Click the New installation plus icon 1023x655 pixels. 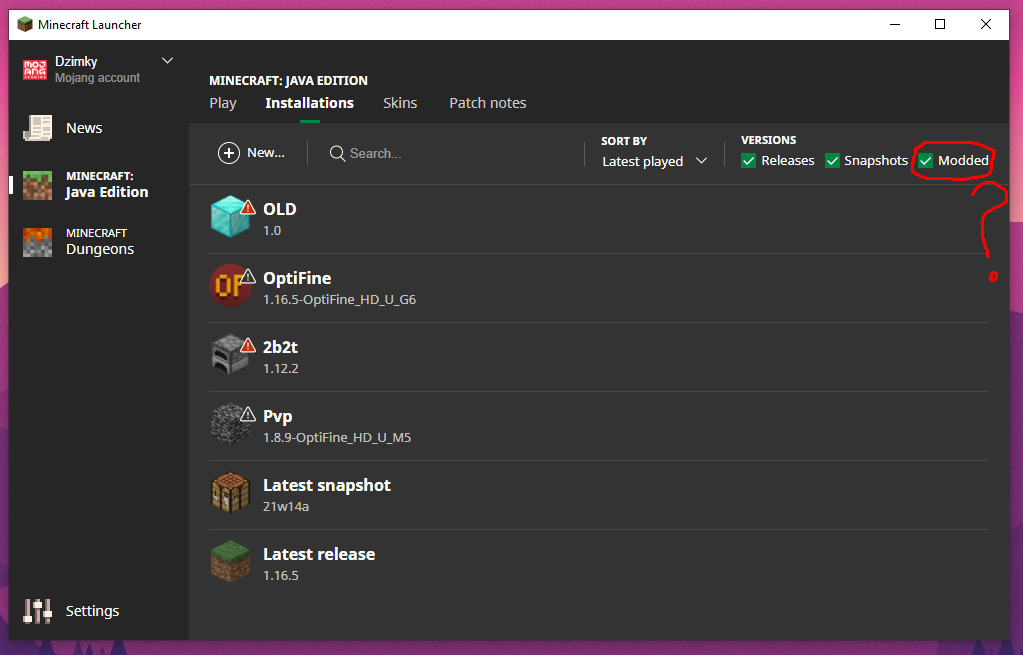(x=229, y=153)
